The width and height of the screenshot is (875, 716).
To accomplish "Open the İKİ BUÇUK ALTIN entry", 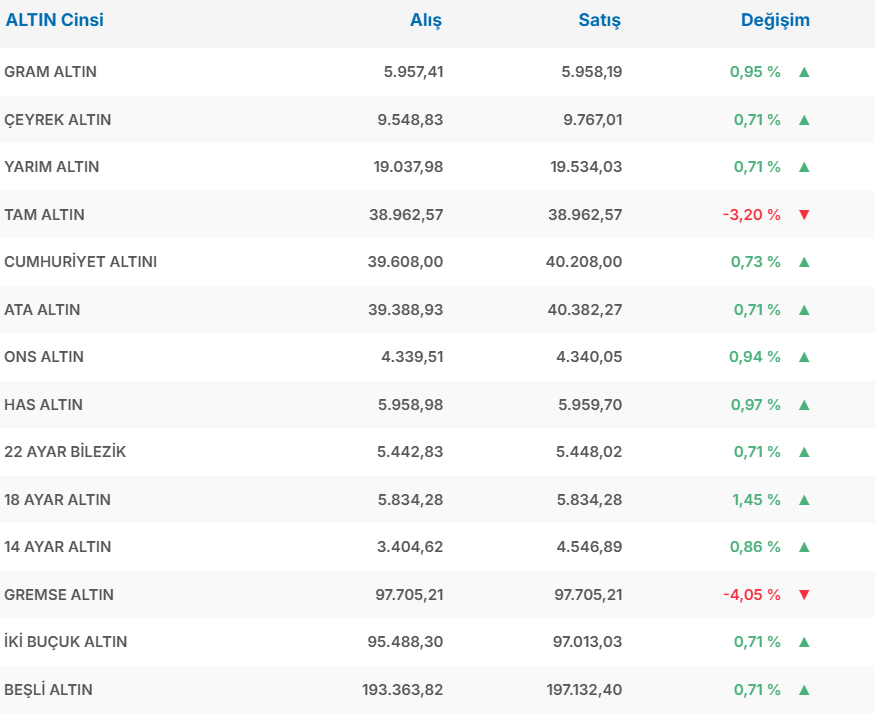I will click(66, 642).
